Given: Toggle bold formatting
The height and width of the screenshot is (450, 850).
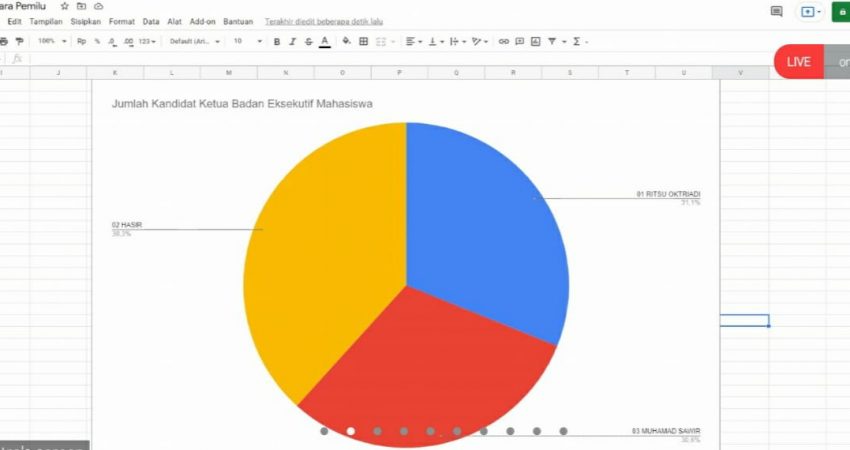Looking at the screenshot, I should pos(276,41).
